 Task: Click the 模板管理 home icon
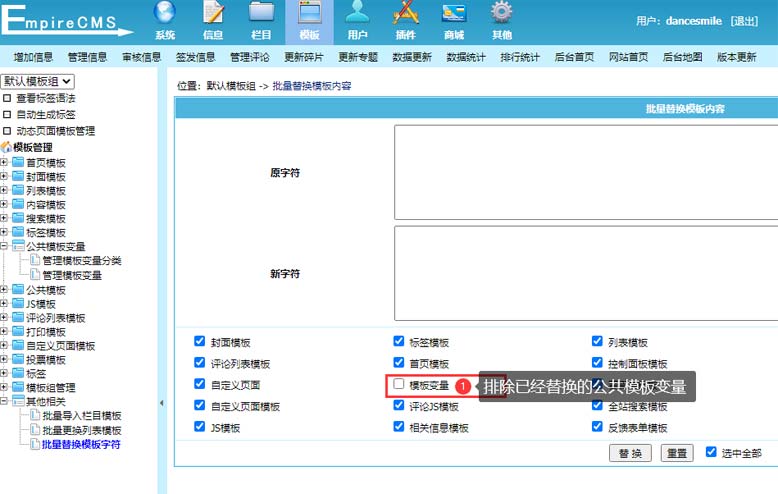[x=6, y=147]
